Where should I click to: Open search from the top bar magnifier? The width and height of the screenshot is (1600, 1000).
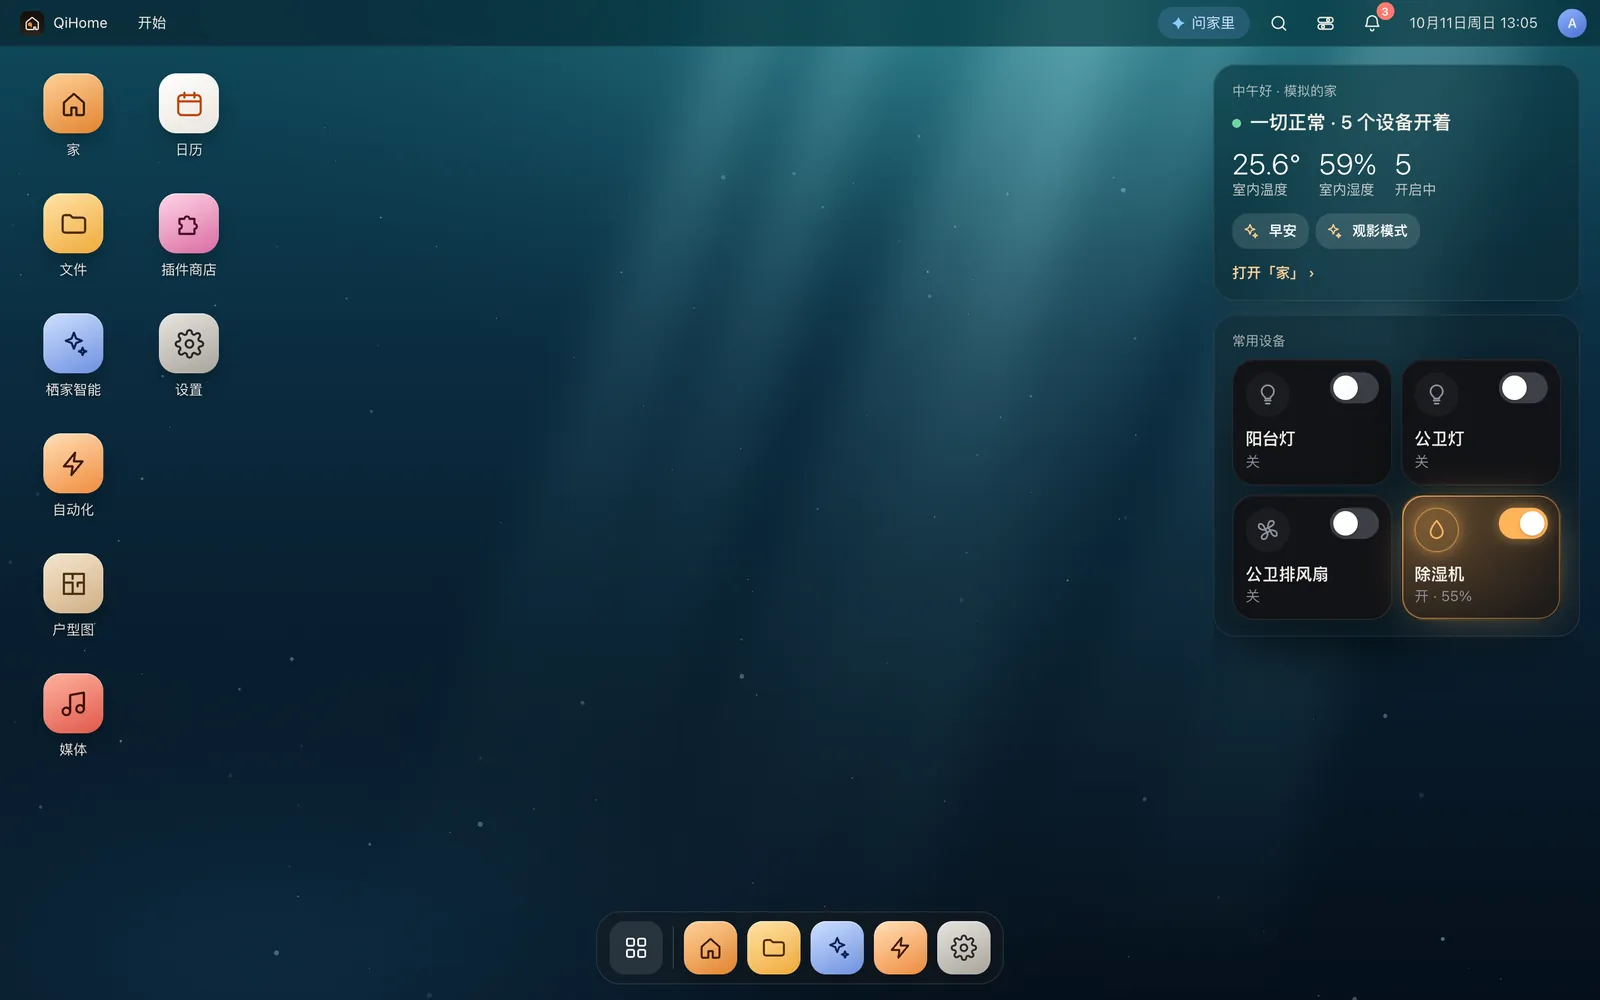1278,23
